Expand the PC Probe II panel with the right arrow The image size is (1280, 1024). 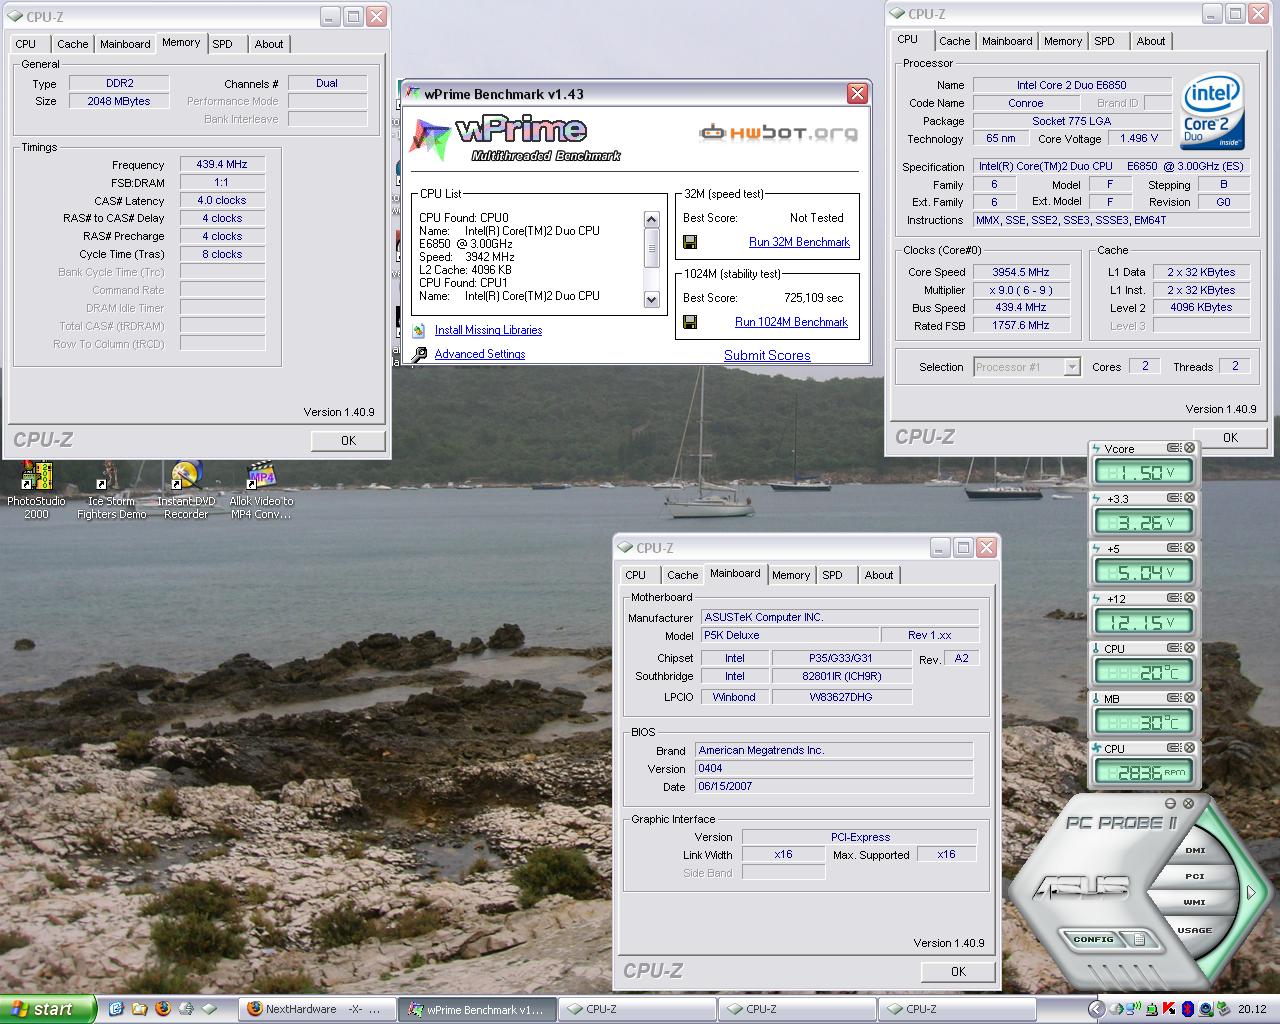tap(1251, 891)
